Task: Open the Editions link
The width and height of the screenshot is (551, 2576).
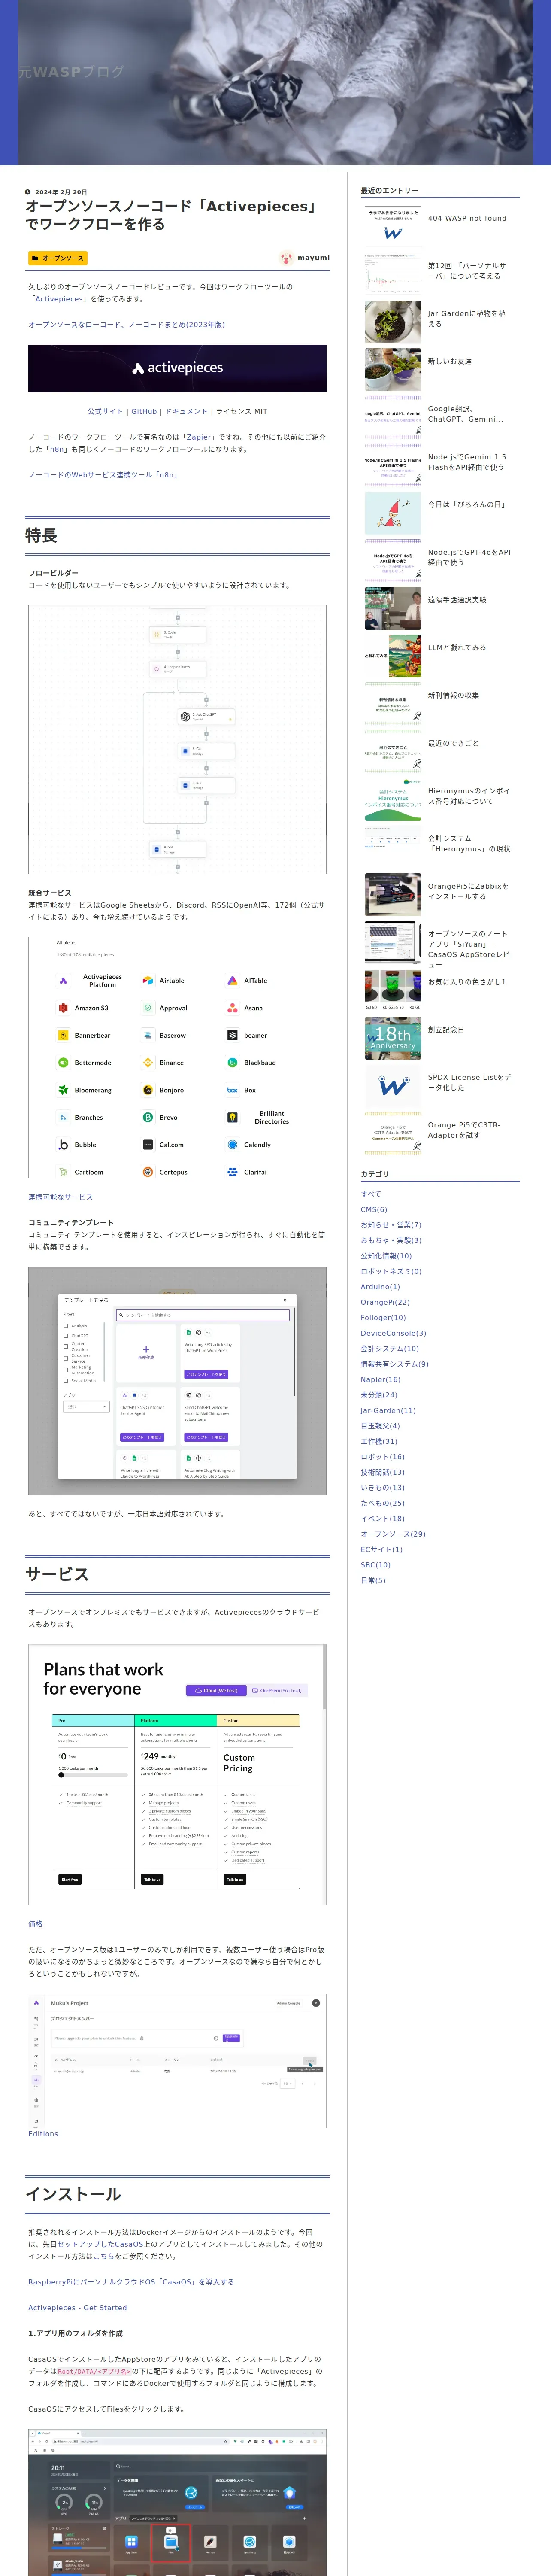Action: pos(43,2134)
